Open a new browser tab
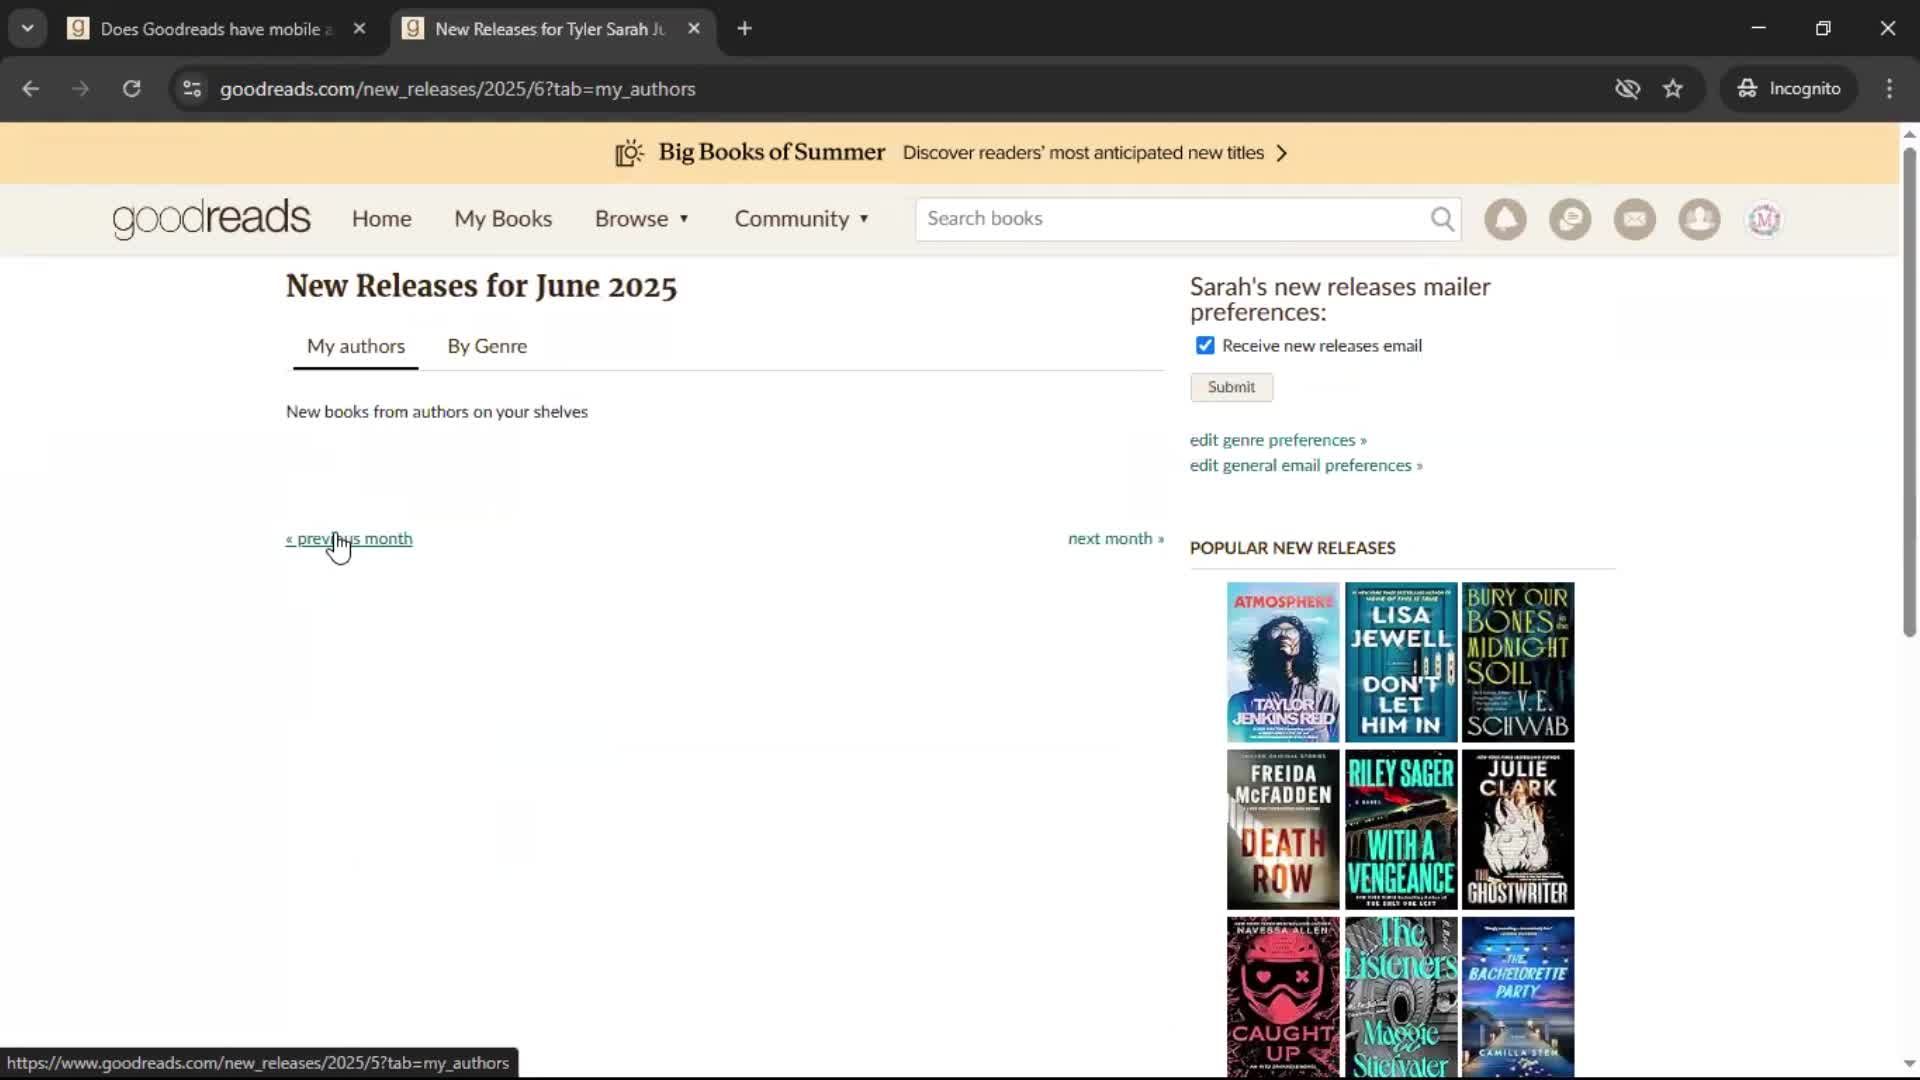1920x1080 pixels. (744, 29)
